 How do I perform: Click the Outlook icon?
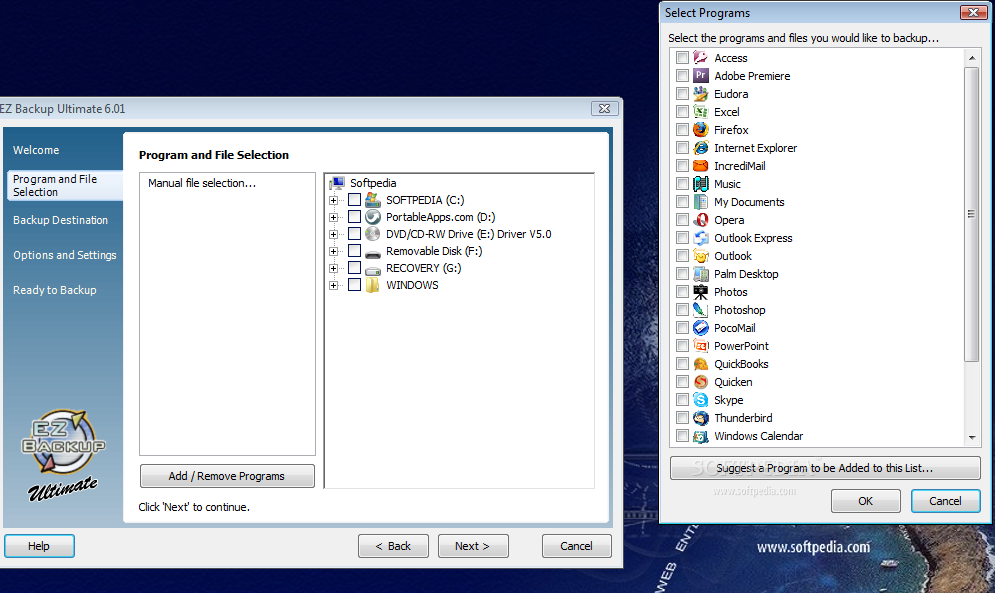(x=701, y=256)
